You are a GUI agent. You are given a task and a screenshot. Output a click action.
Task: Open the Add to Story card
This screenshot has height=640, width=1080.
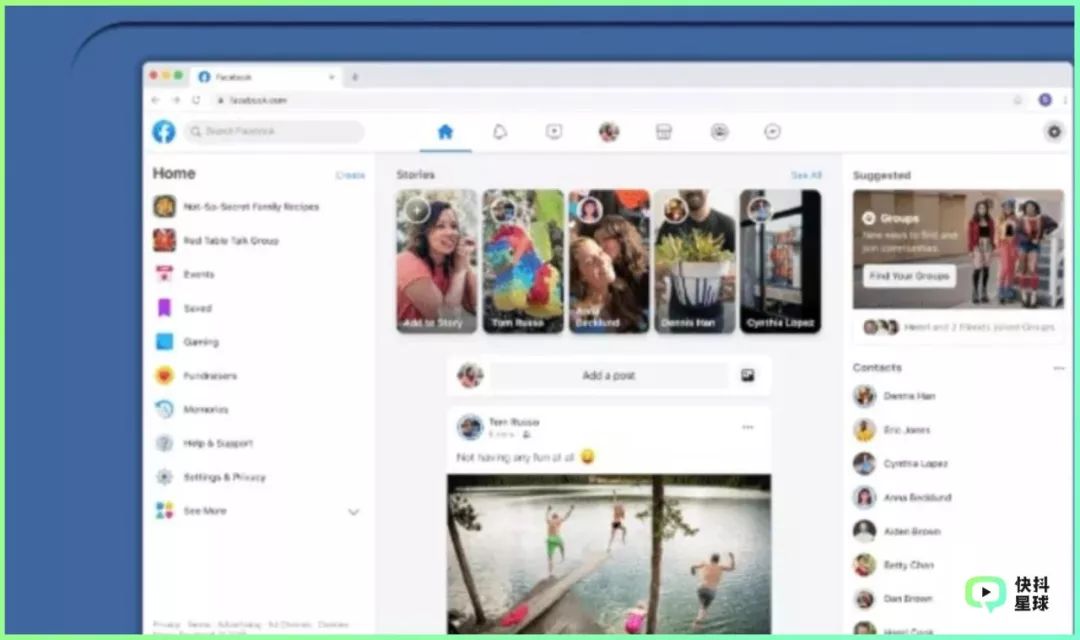click(x=437, y=261)
